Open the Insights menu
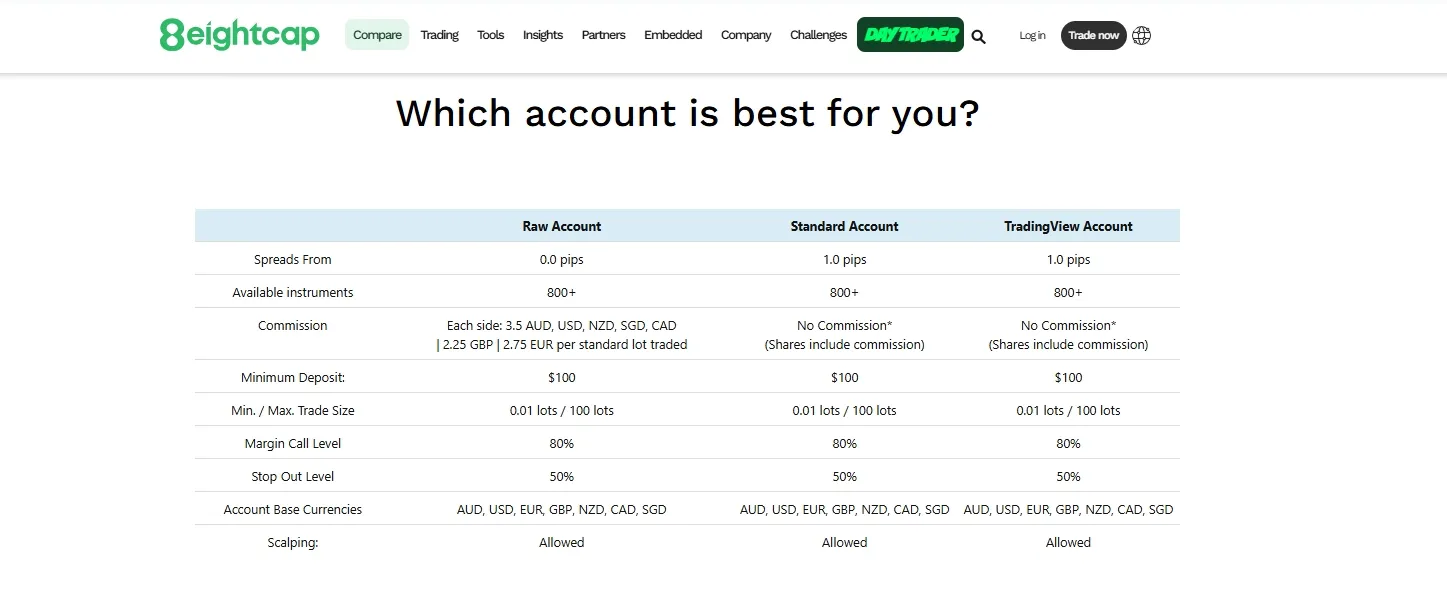Image resolution: width=1447 pixels, height=594 pixels. pyautogui.click(x=543, y=35)
